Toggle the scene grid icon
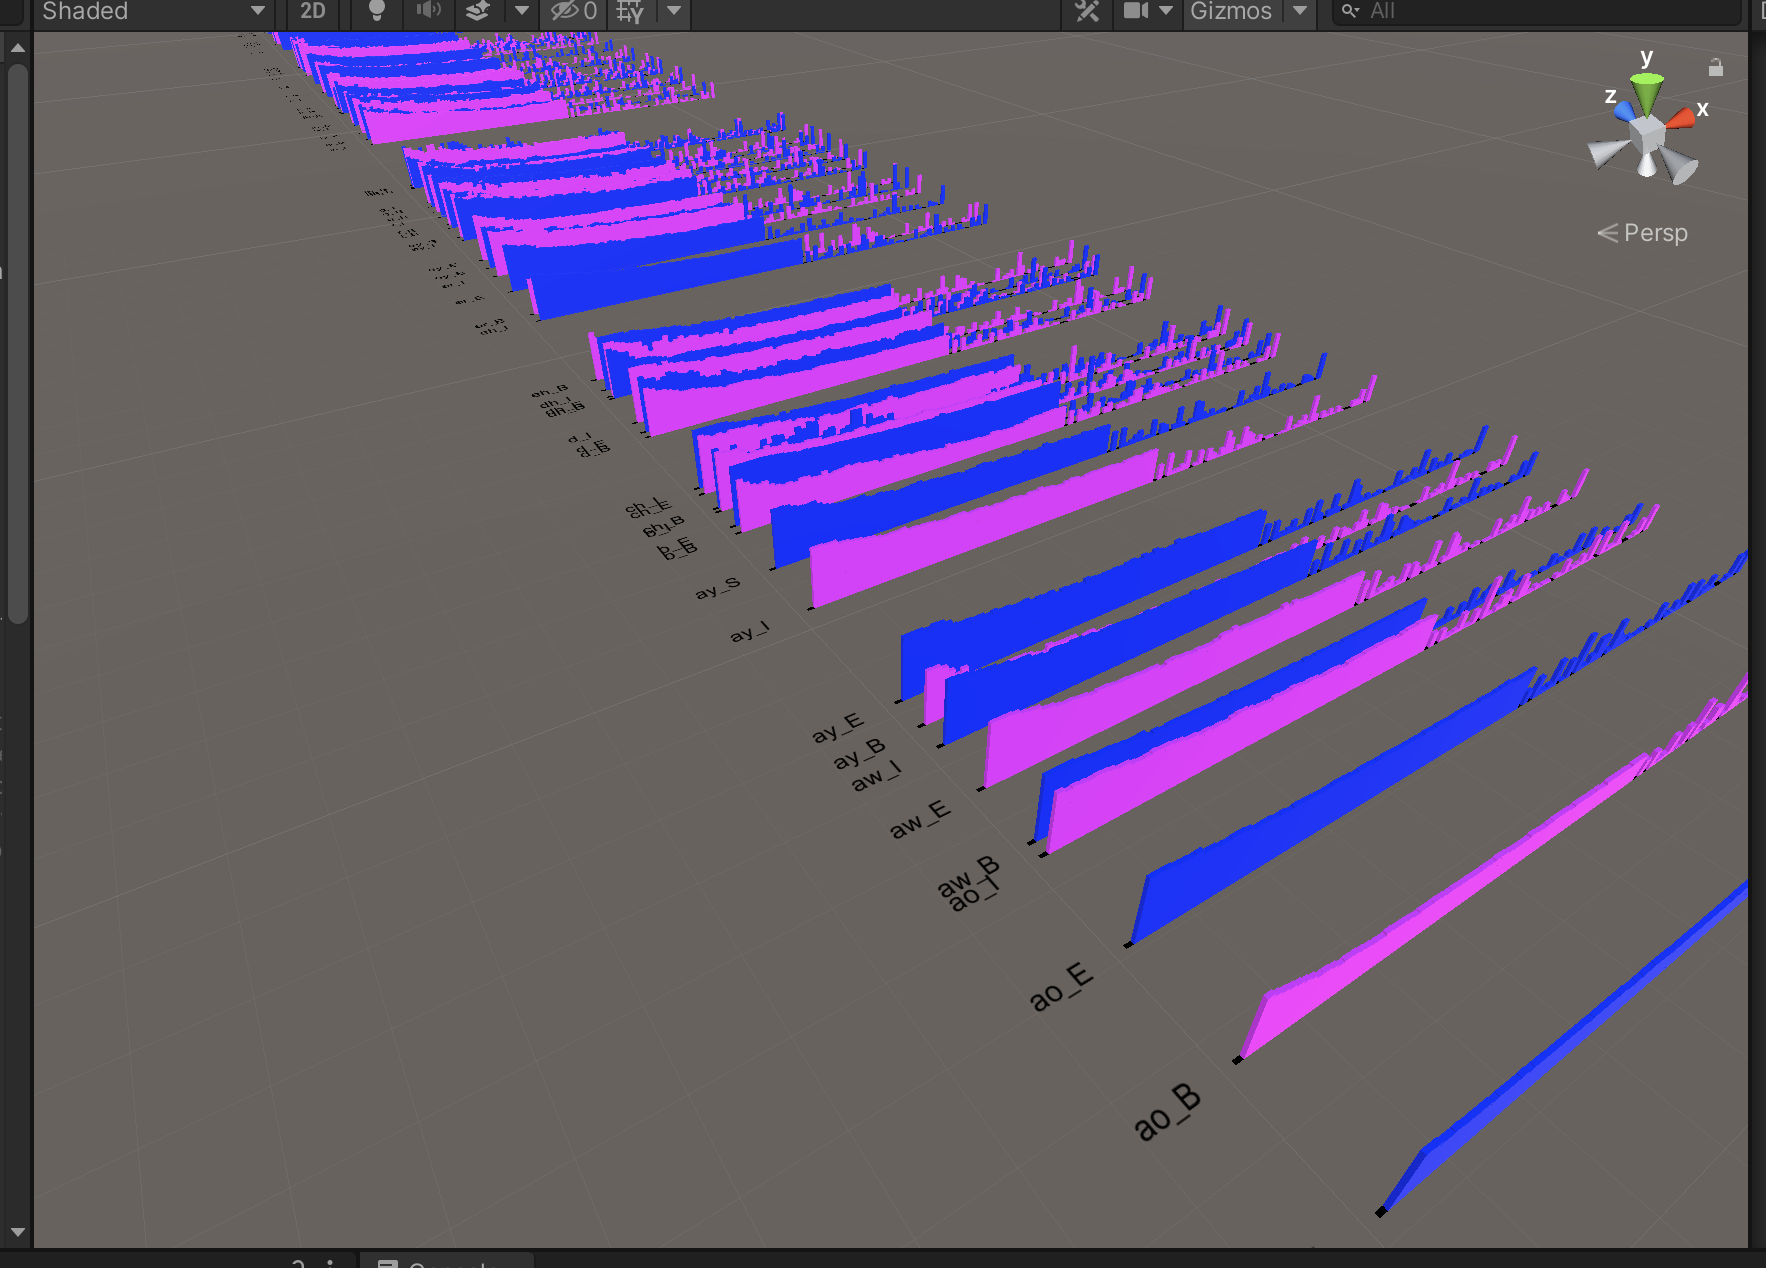This screenshot has width=1766, height=1268. click(630, 11)
